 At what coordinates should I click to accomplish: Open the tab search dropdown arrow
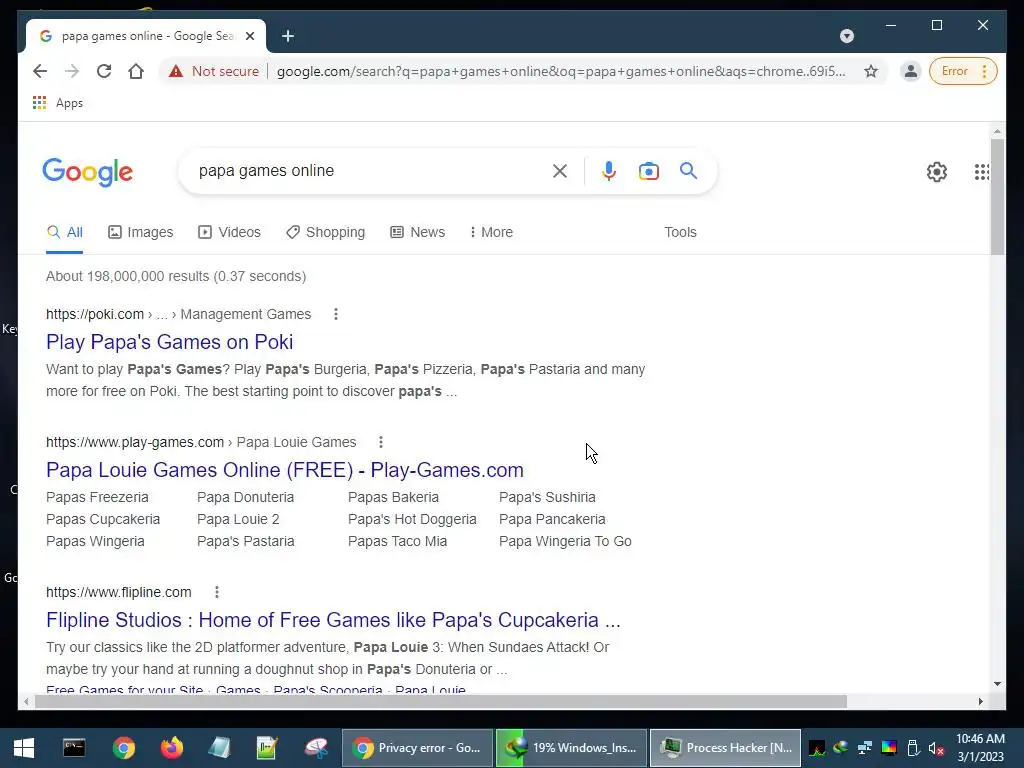pyautogui.click(x=847, y=36)
